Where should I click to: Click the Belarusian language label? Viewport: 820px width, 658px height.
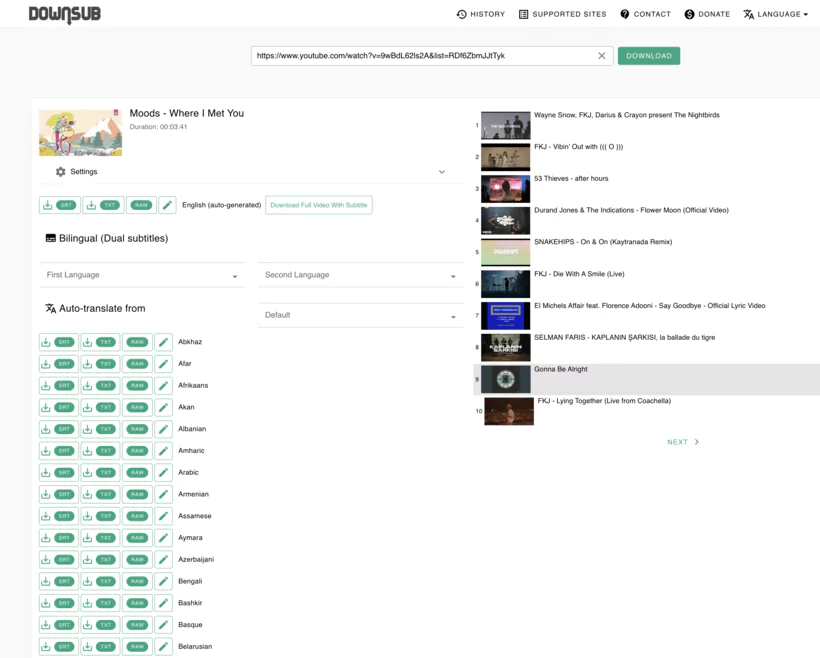(195, 646)
